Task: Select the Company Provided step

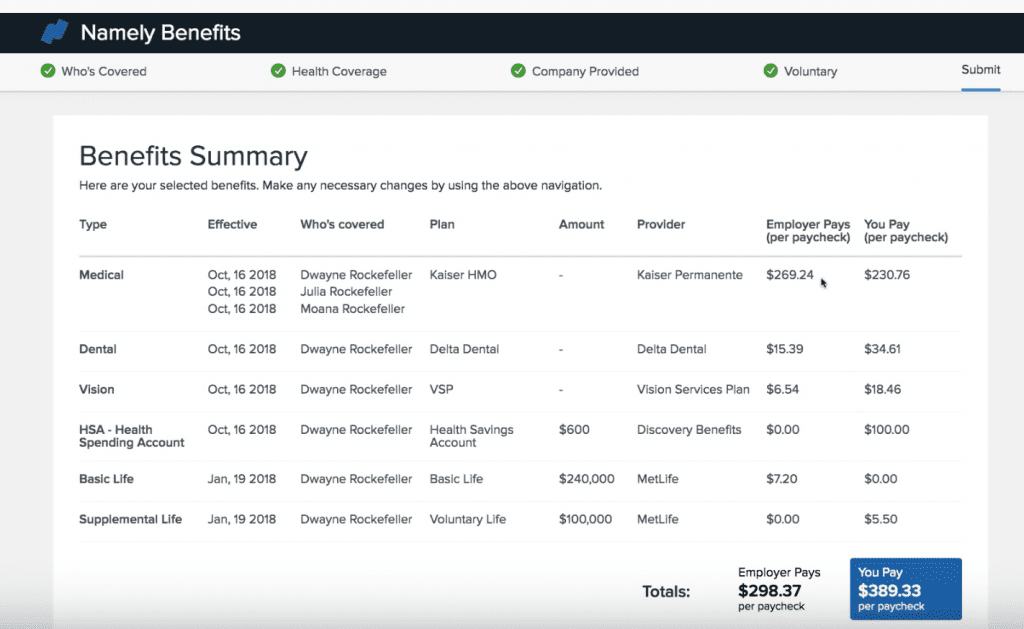Action: click(x=585, y=71)
